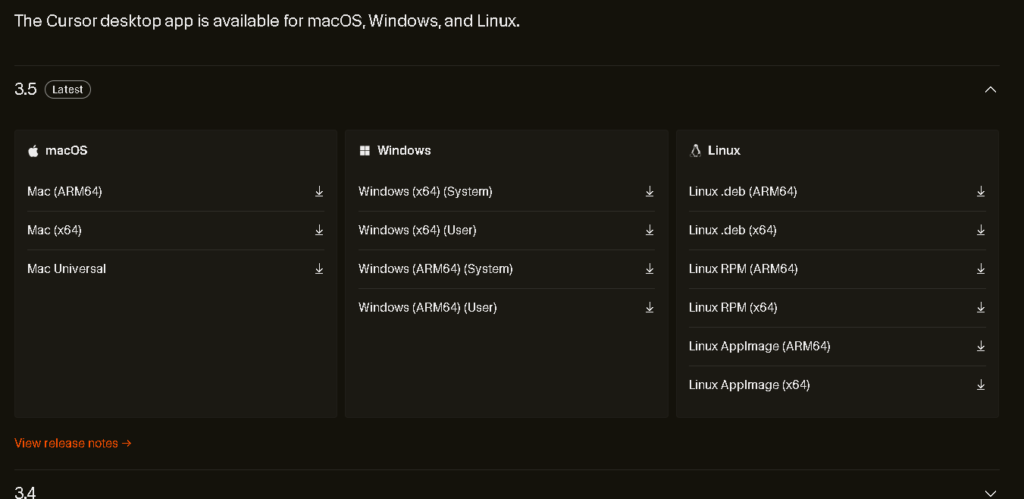
Task: Choose Windows (x64) (User) installer label
Action: pos(417,230)
